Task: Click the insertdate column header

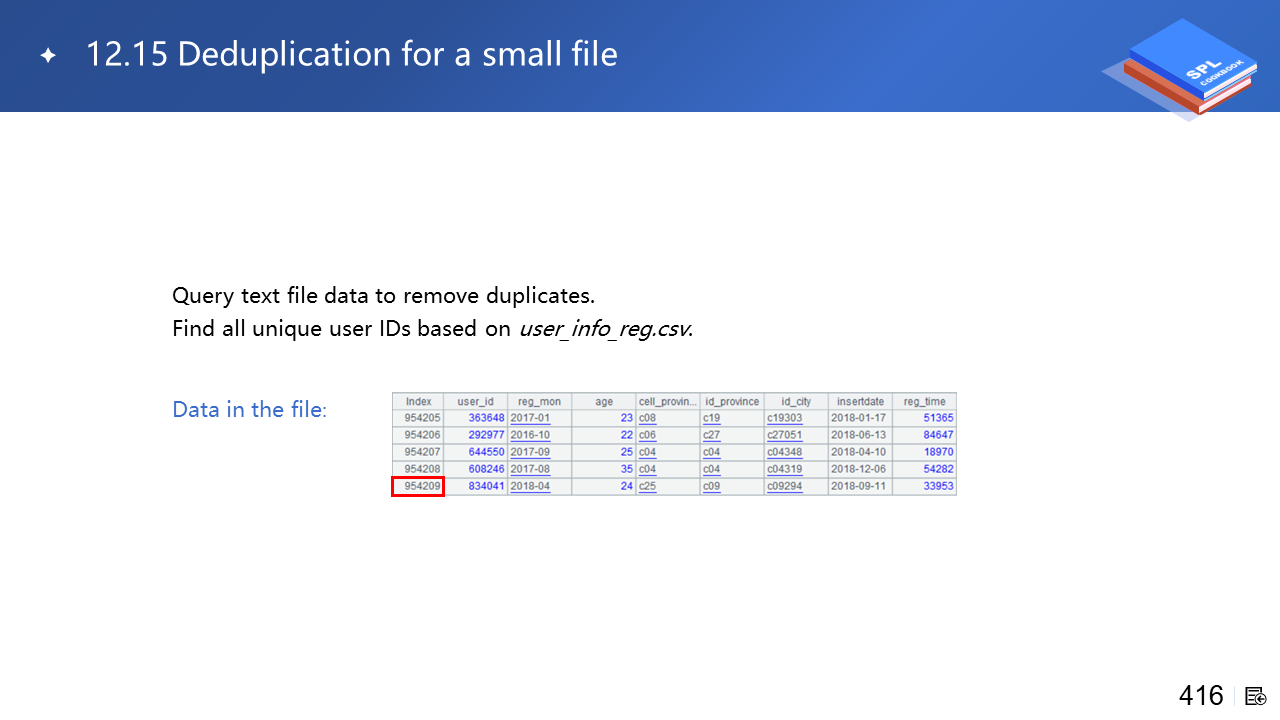Action: (x=859, y=402)
